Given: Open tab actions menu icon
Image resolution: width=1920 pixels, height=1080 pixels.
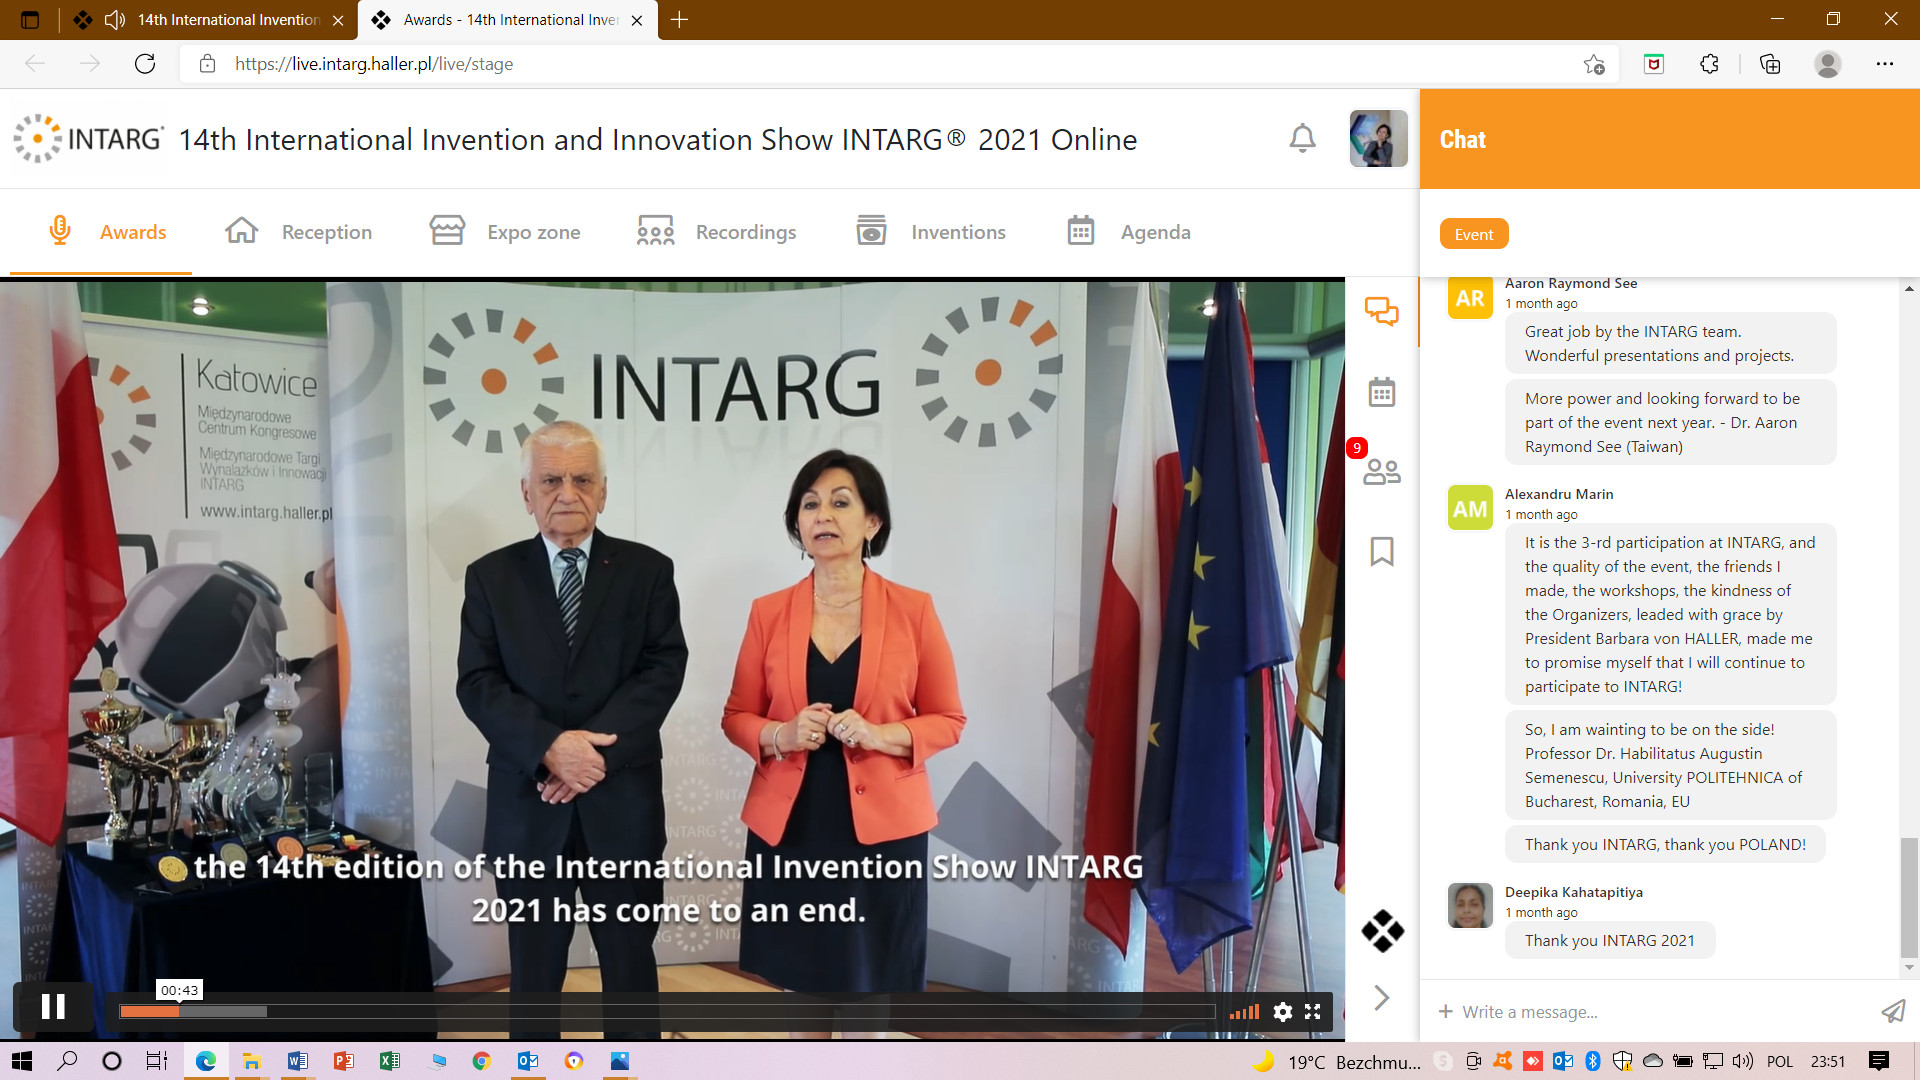Looking at the screenshot, I should pyautogui.click(x=30, y=20).
